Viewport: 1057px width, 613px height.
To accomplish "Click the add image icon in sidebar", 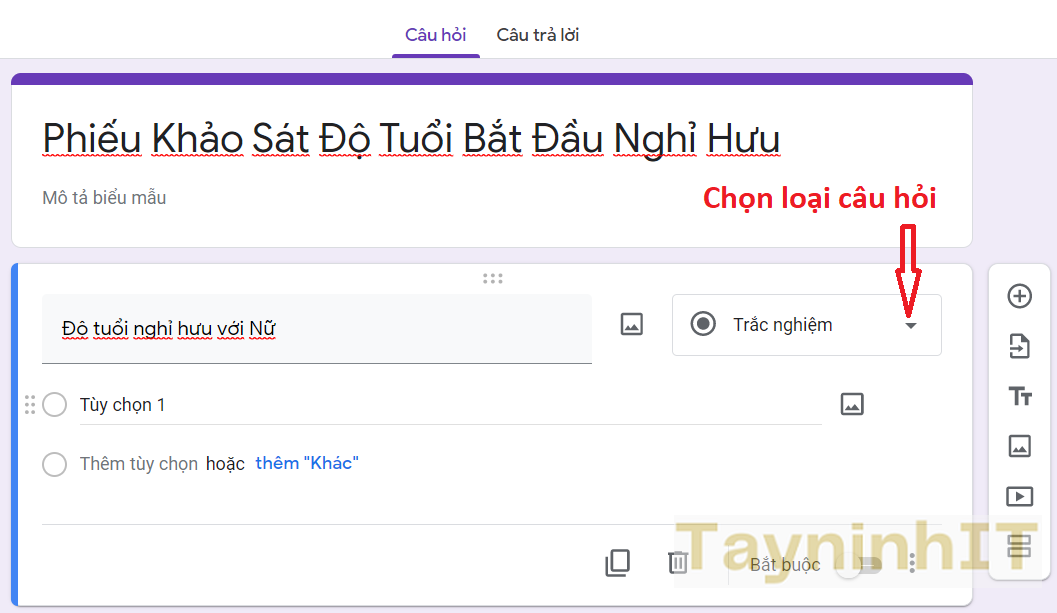I will click(x=1019, y=446).
